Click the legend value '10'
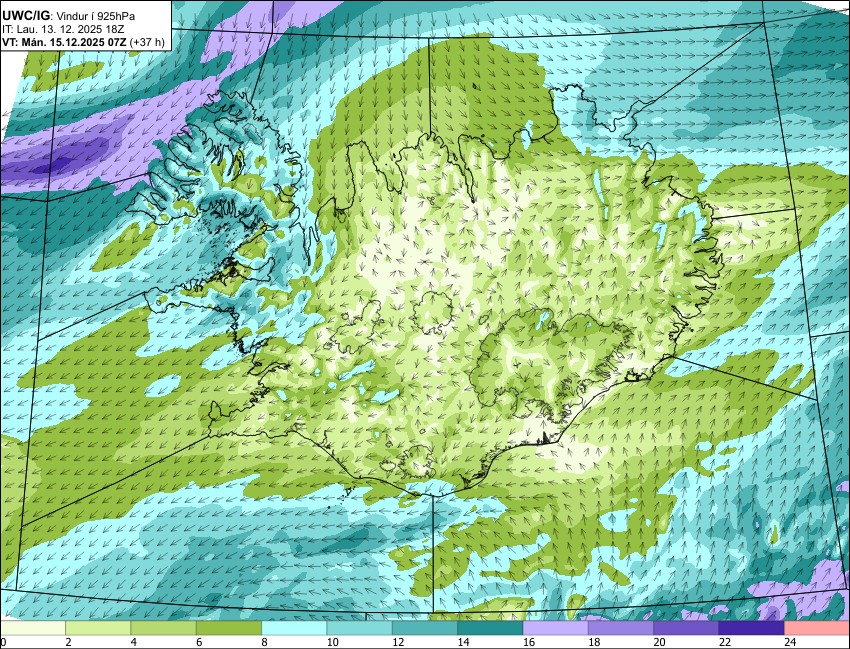 click(333, 642)
